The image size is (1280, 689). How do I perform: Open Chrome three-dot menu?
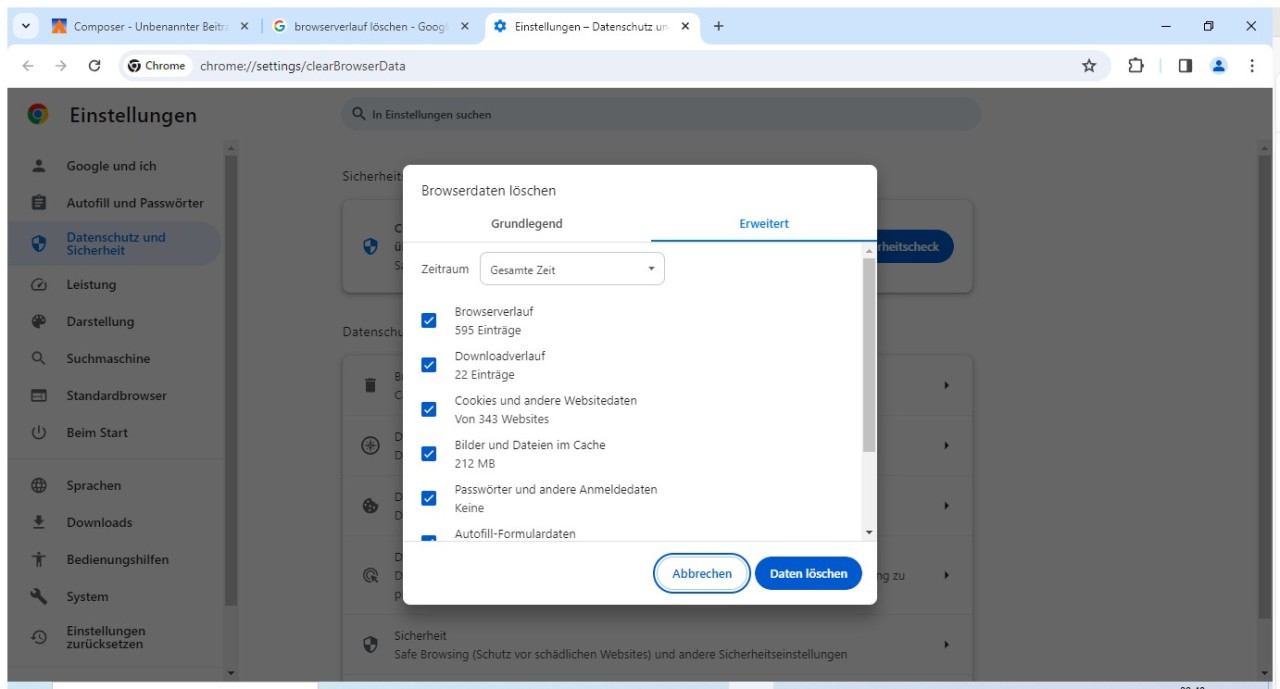pos(1251,66)
